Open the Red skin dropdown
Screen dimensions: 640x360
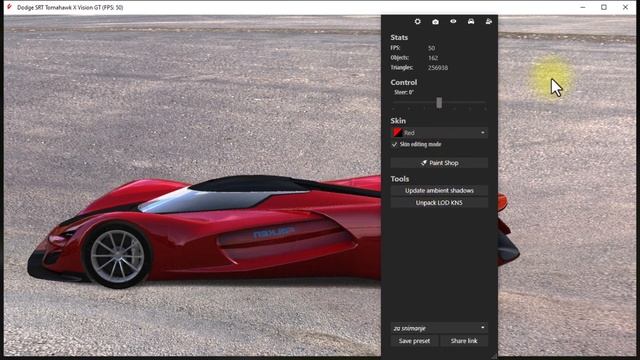point(439,133)
